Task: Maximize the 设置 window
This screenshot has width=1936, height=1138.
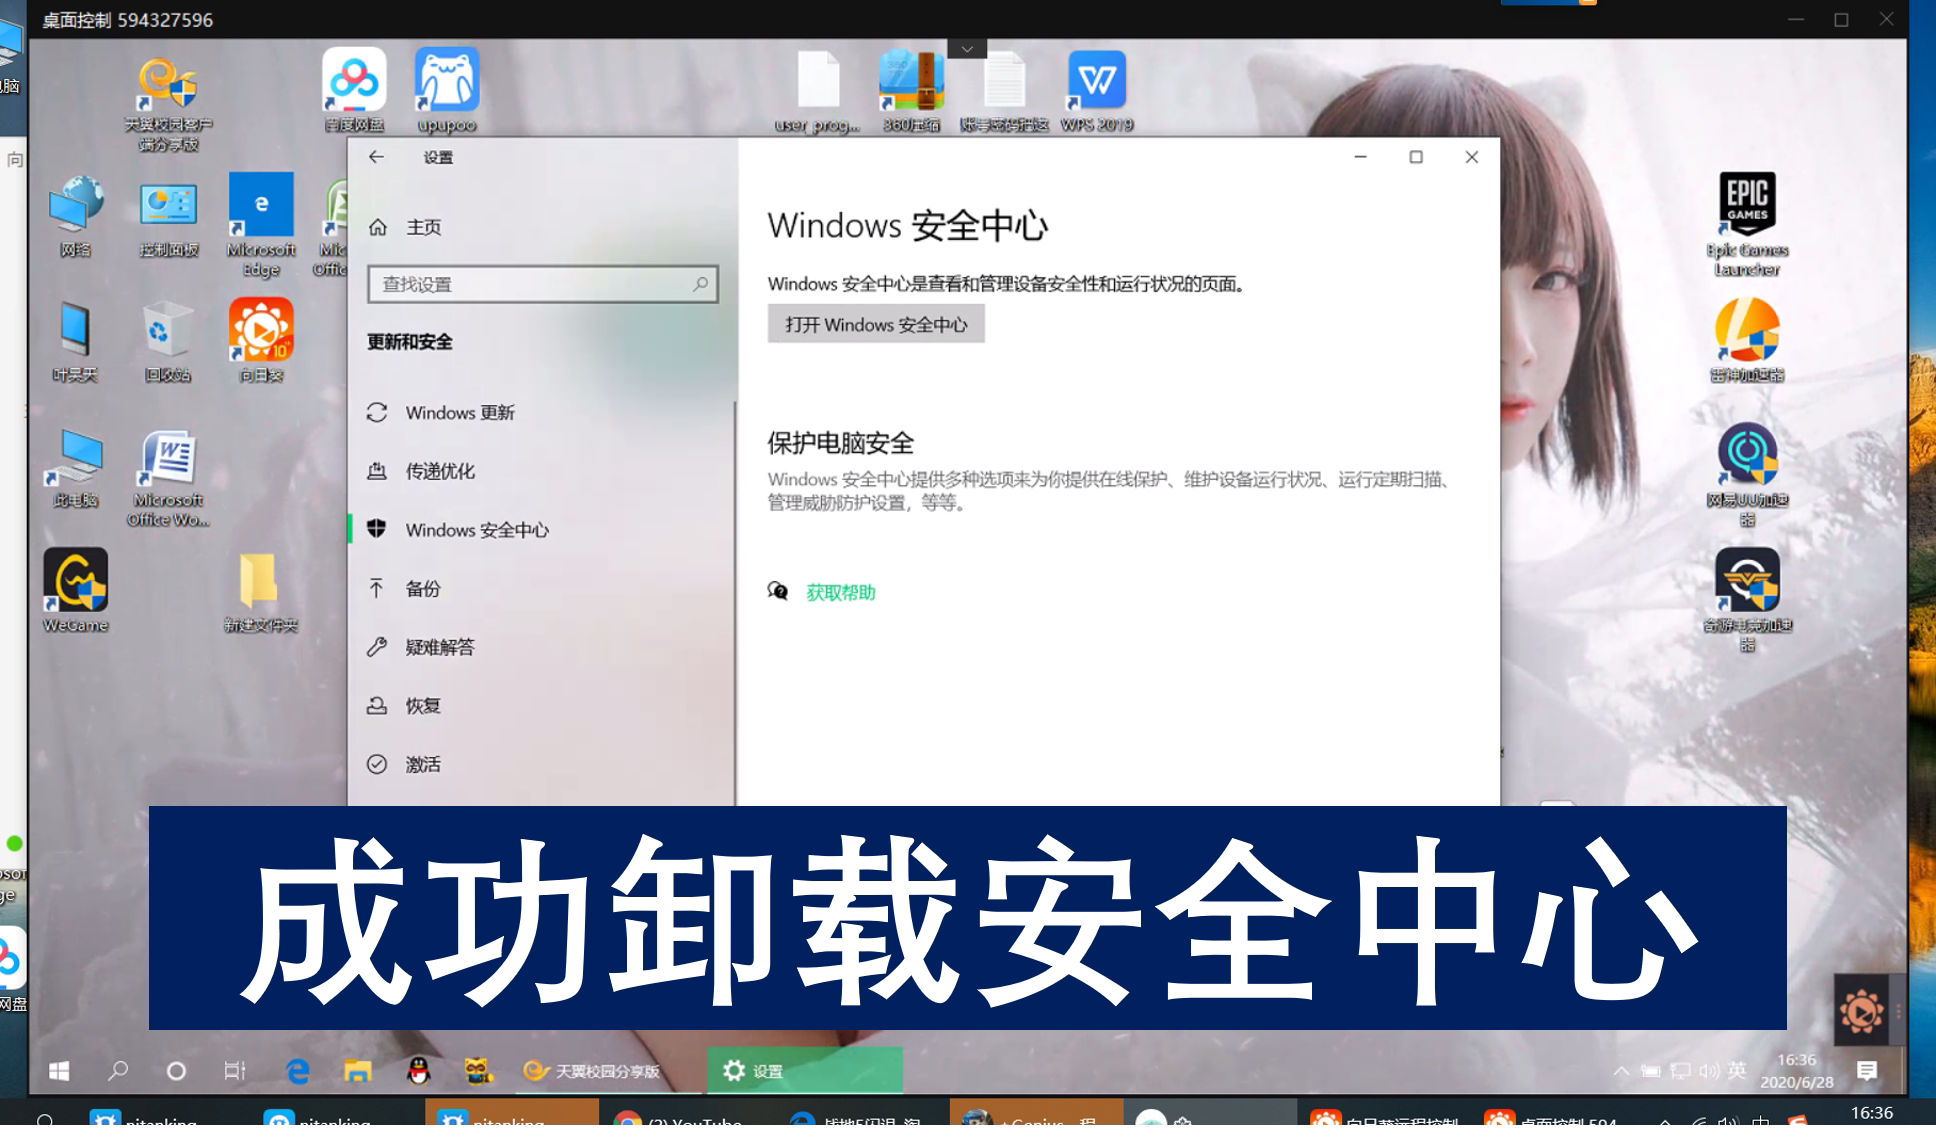Action: coord(1416,157)
